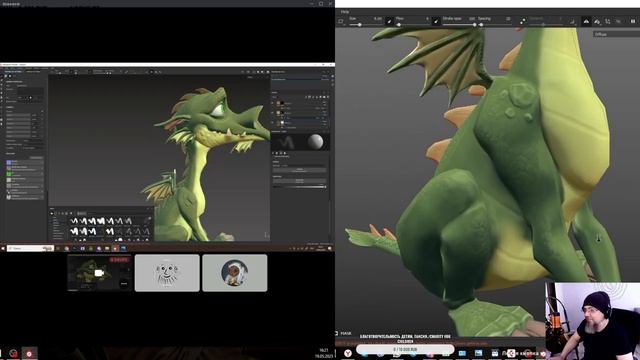This screenshot has height=360, width=640.
Task: Adjust the brush Size slider handle
Action: click(360, 25)
